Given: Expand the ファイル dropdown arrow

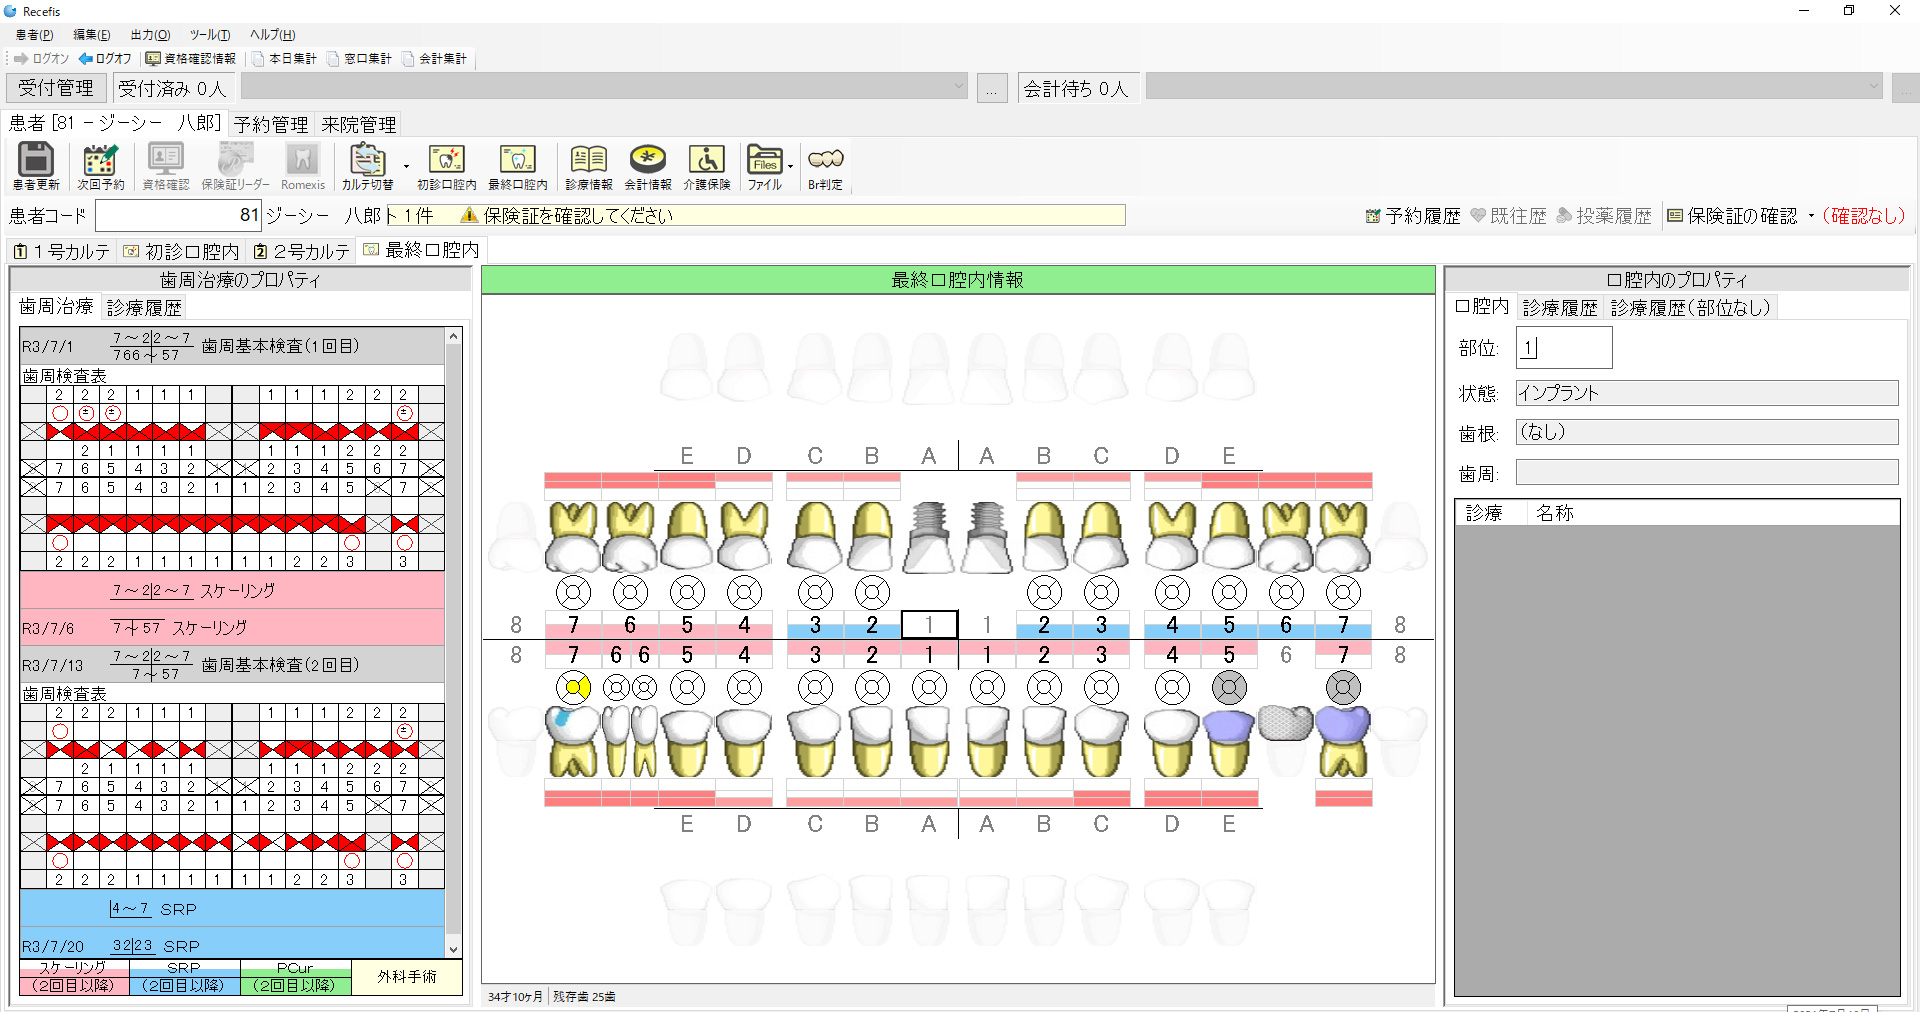Looking at the screenshot, I should tap(790, 166).
